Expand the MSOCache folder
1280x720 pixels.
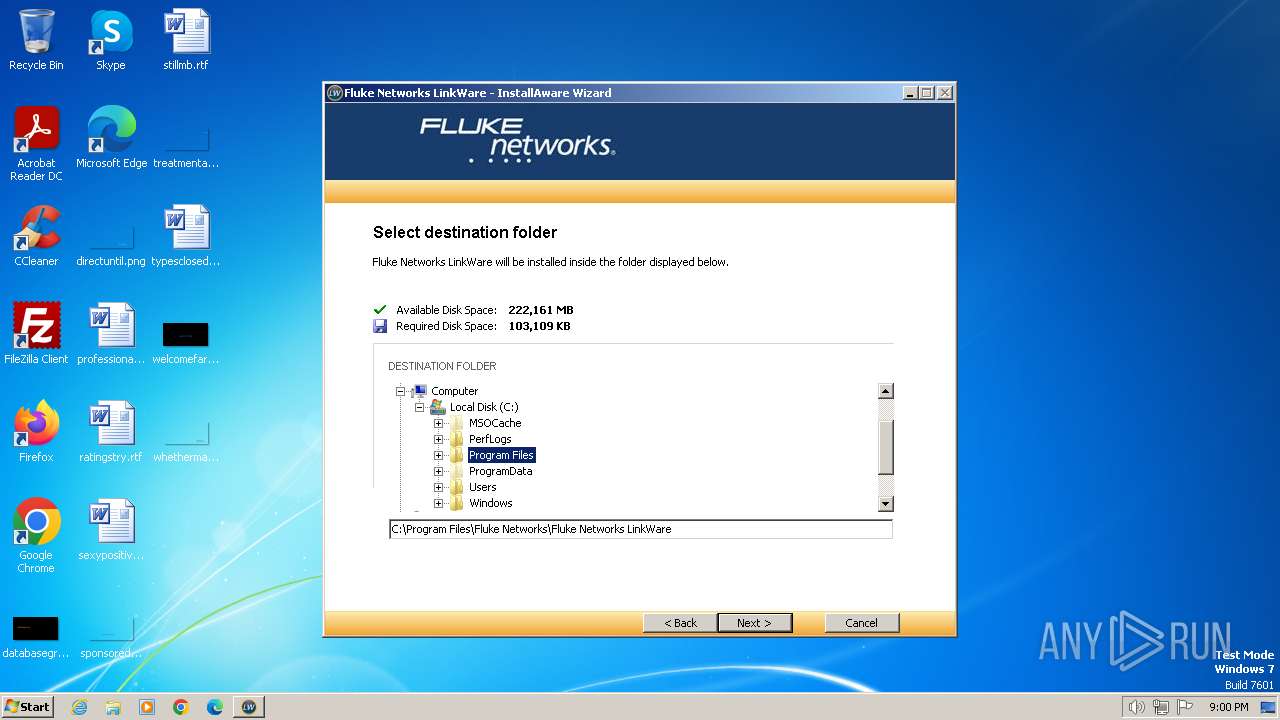(x=438, y=423)
